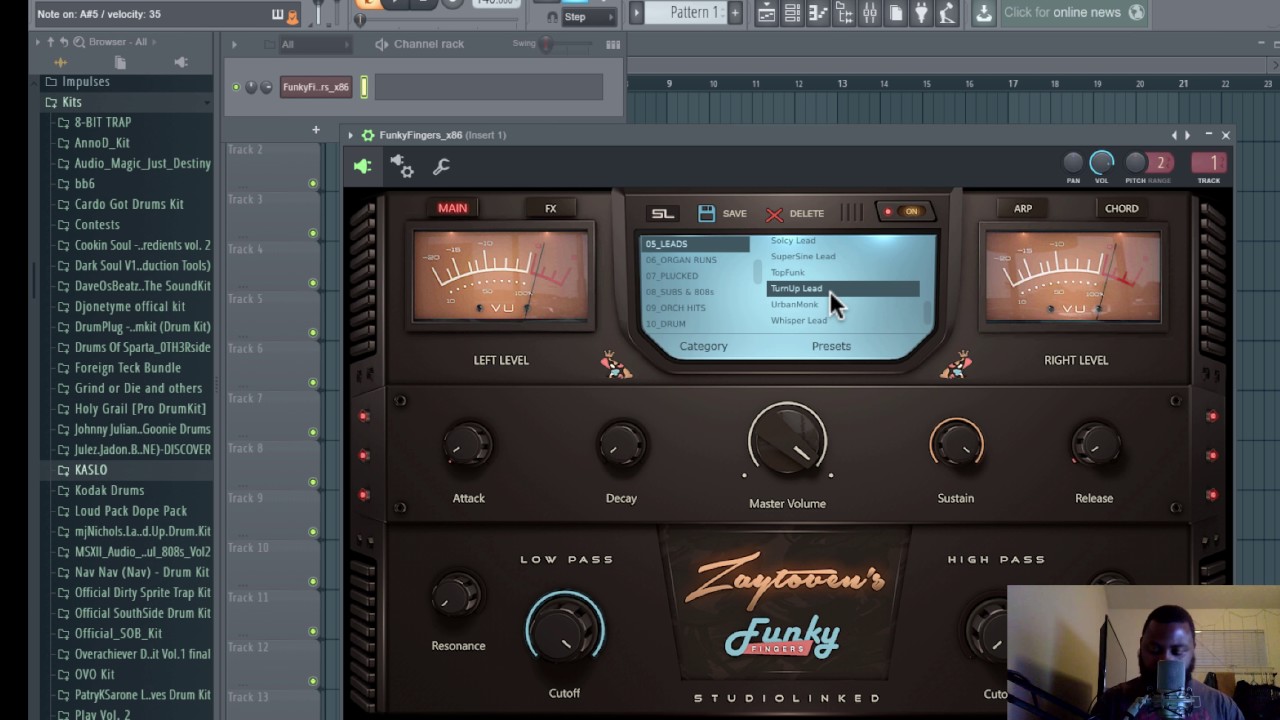This screenshot has height=720, width=1280.
Task: Expand the Kits folder in browser
Action: [x=72, y=102]
